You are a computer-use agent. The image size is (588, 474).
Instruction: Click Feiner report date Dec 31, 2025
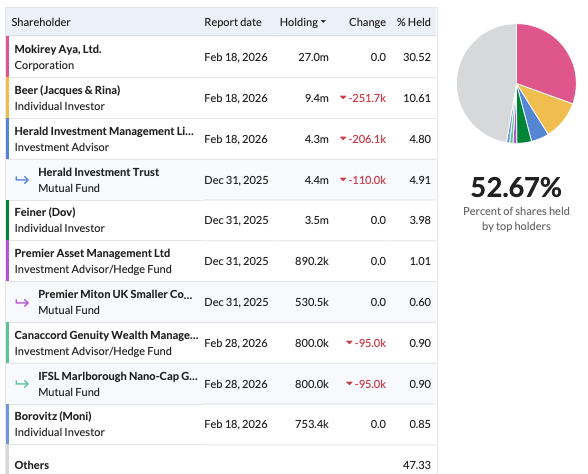(236, 220)
